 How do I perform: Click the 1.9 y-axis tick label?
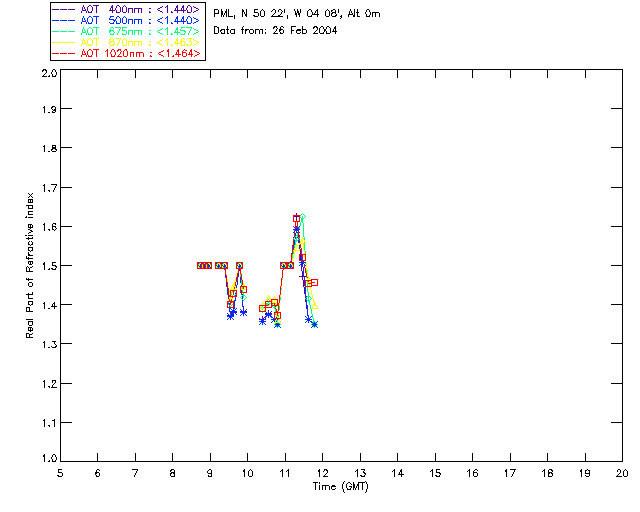tap(49, 109)
